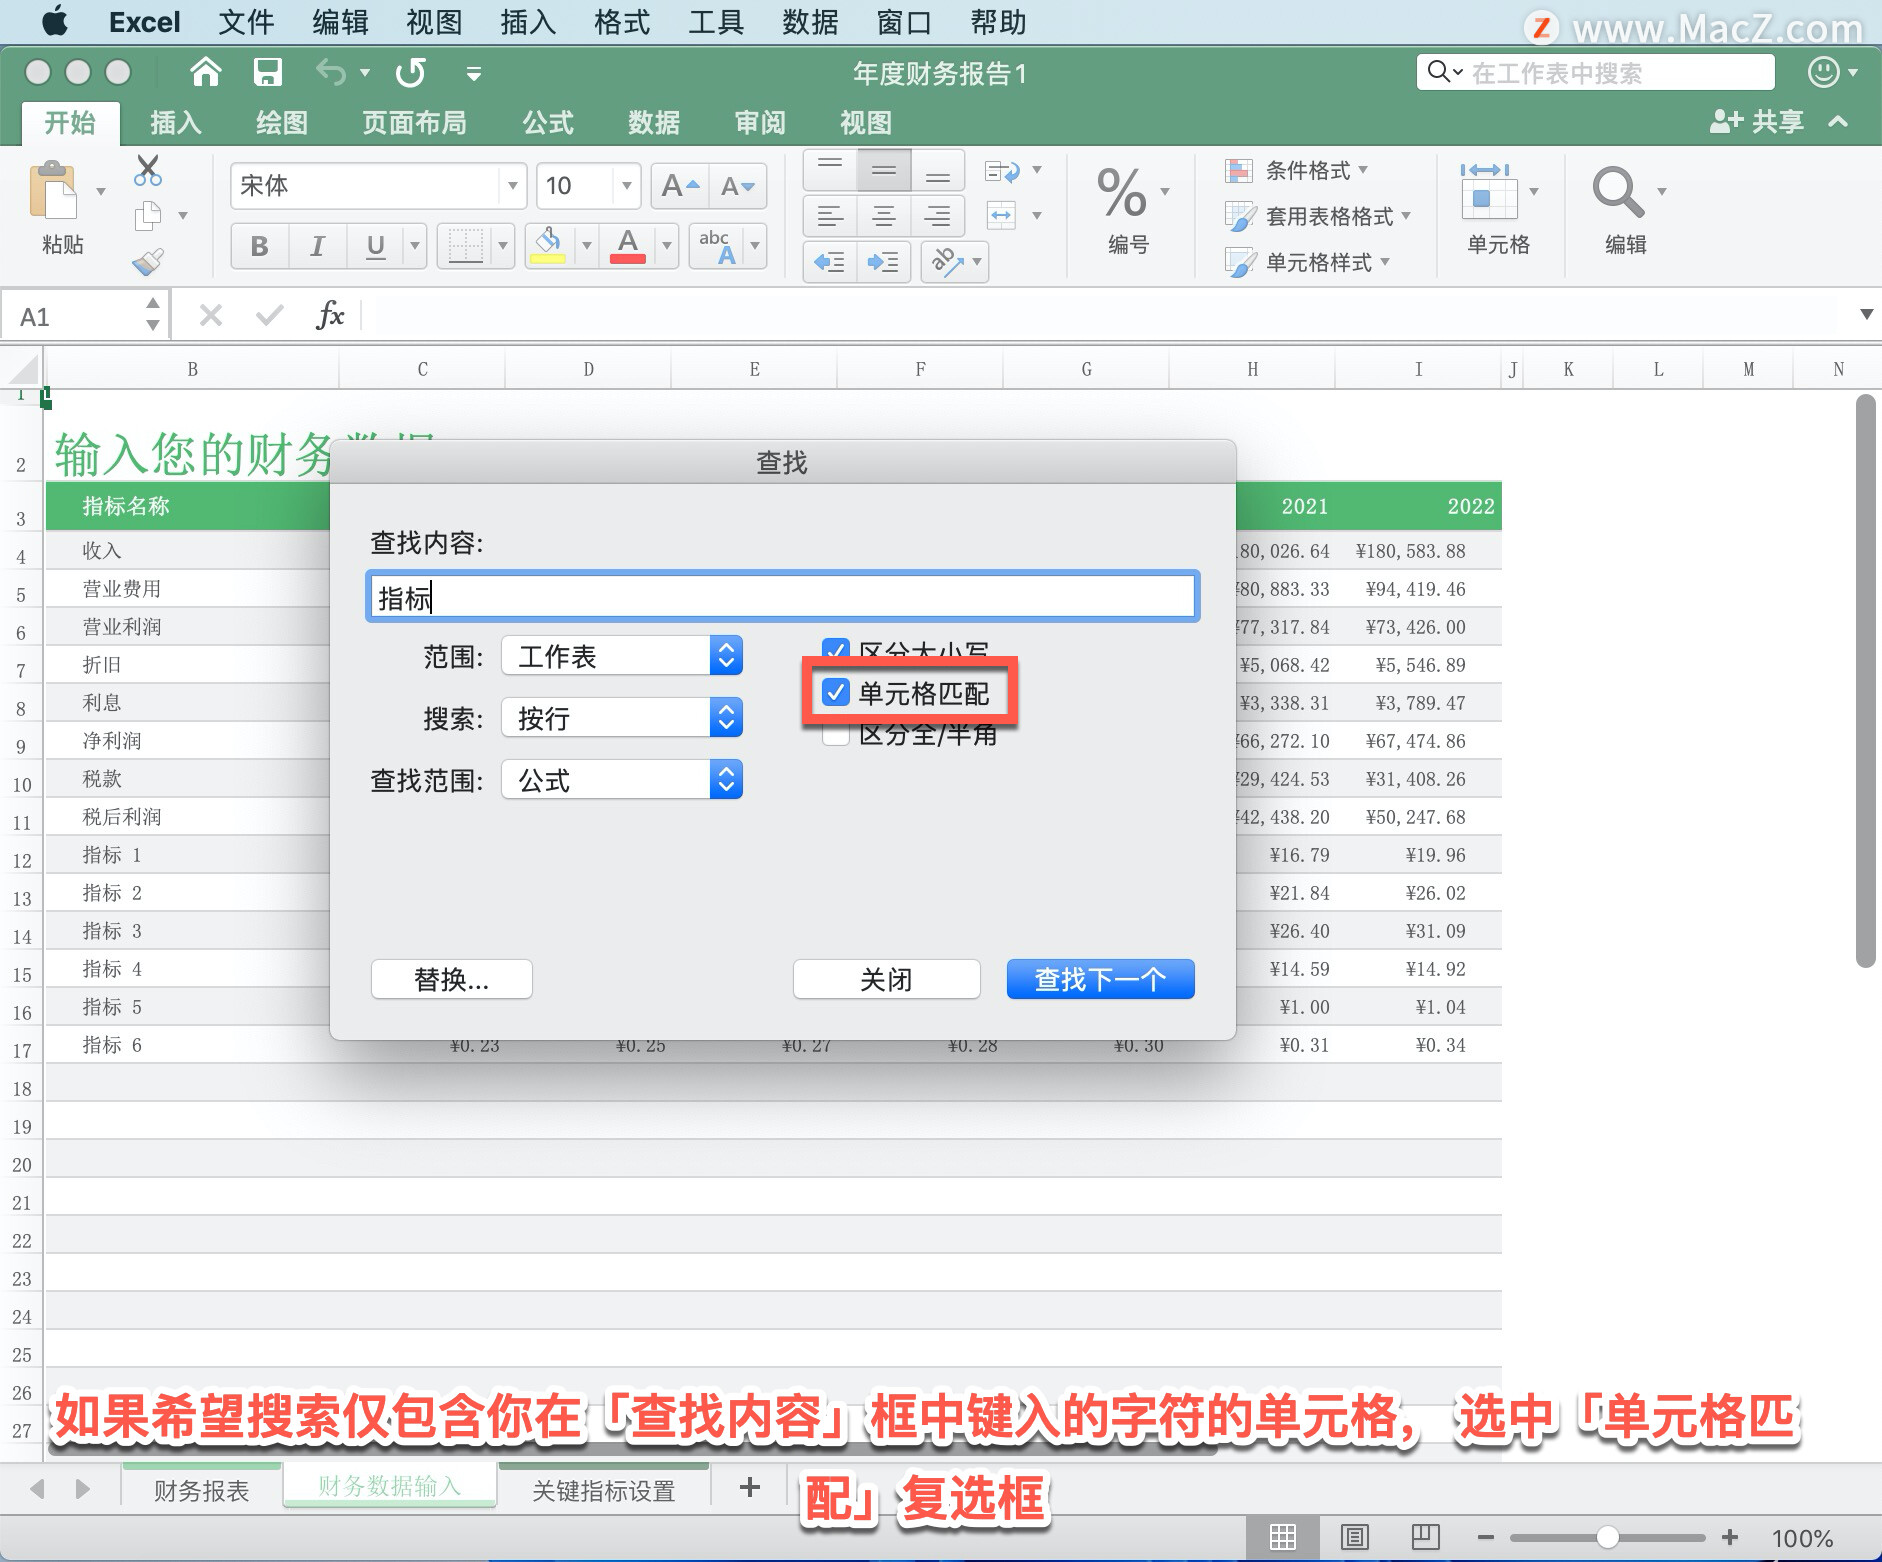The height and width of the screenshot is (1562, 1882).
Task: Switch to the 关键指标设置 sheet tab
Action: tap(604, 1490)
